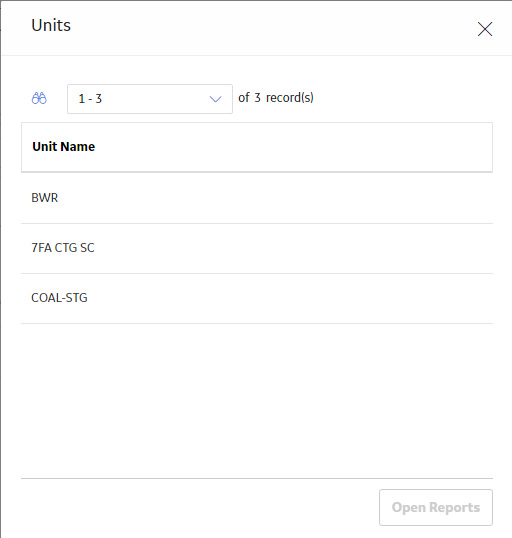Screen dimensions: 512x538
Task: Sort by the Unit Name column header
Action: pyautogui.click(x=63, y=147)
